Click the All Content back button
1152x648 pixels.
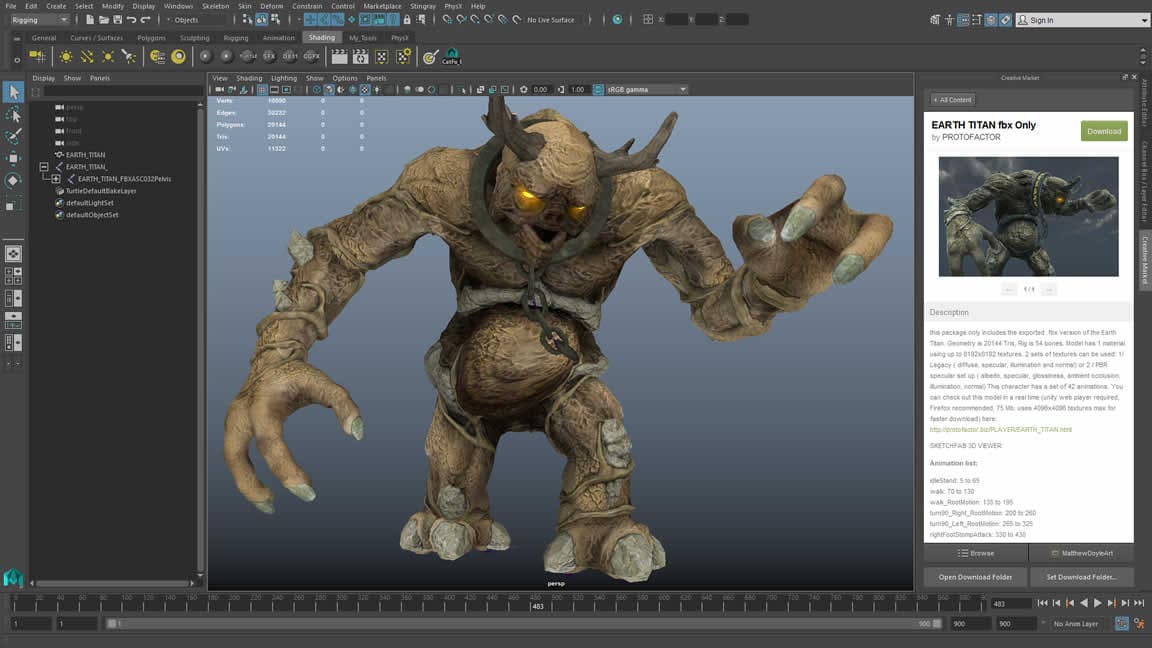coord(952,100)
